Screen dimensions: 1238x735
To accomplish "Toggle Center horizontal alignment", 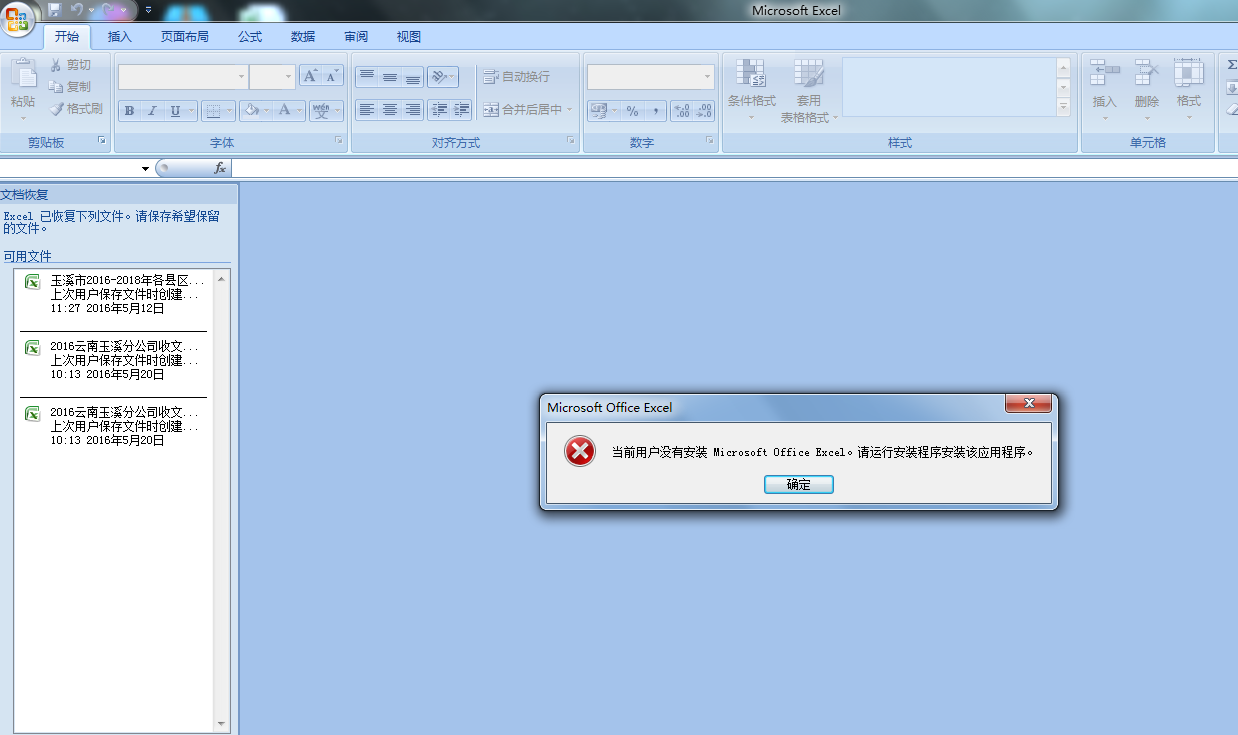I will tap(389, 110).
